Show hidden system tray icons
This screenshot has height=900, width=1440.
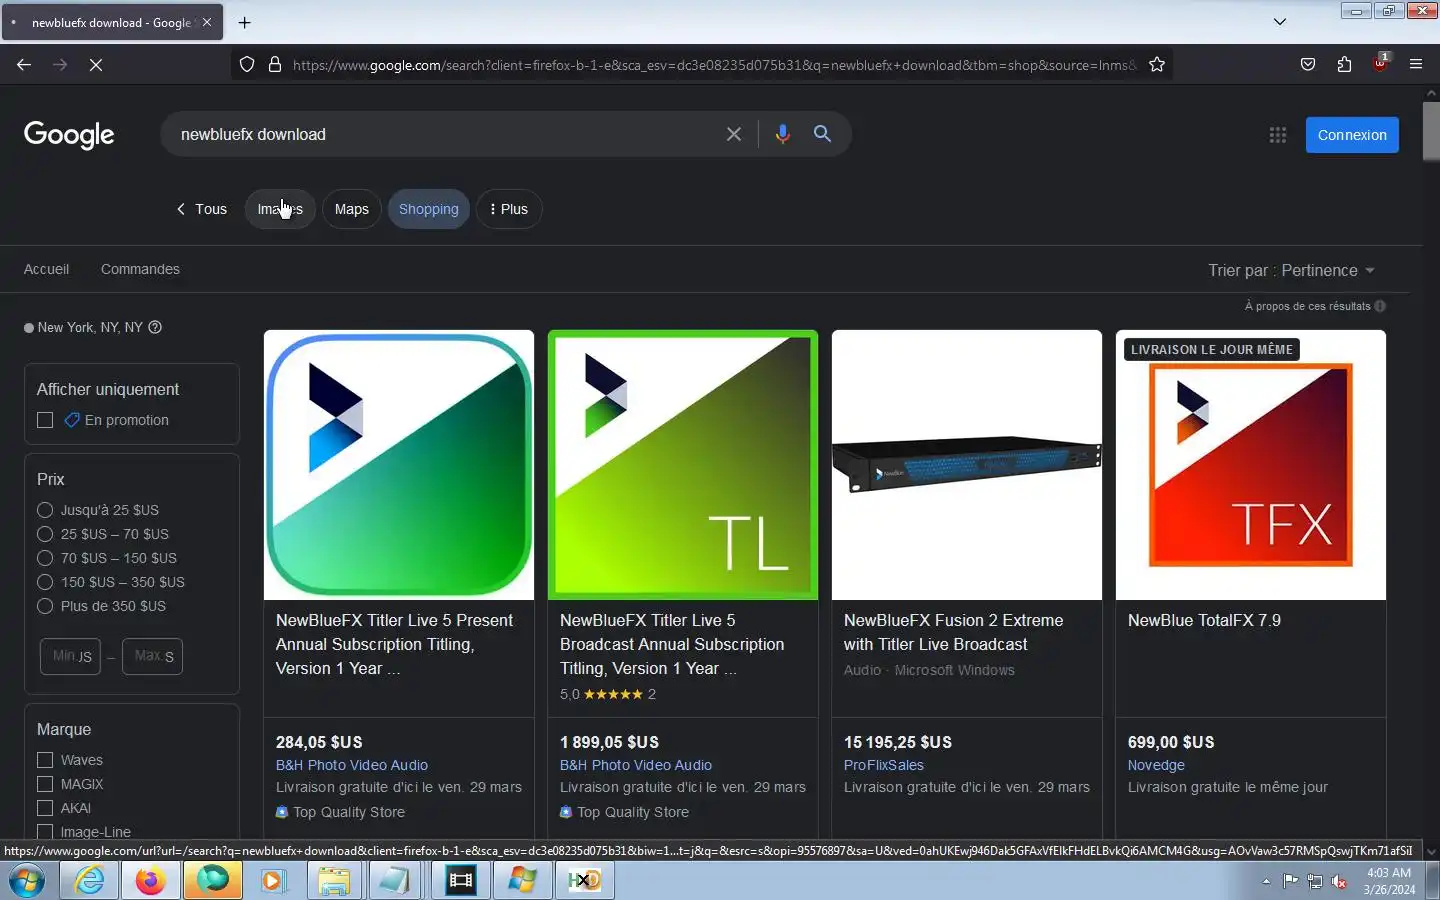pos(1266,881)
